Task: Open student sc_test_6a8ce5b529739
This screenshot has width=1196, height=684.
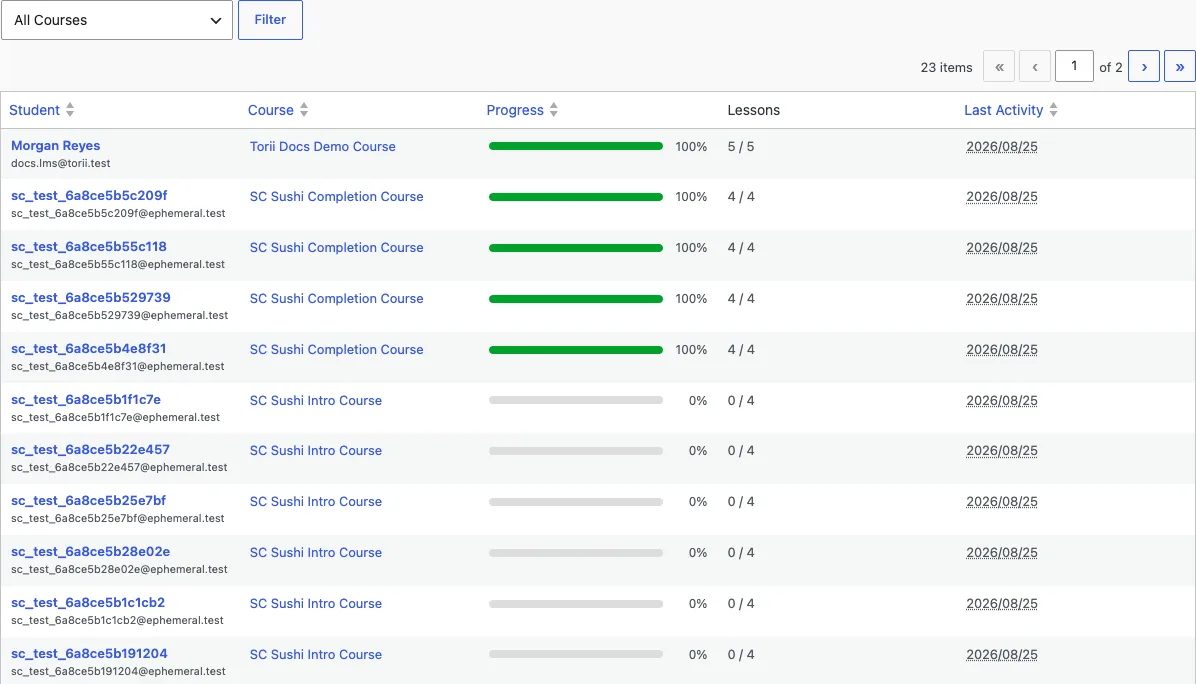Action: click(x=91, y=298)
